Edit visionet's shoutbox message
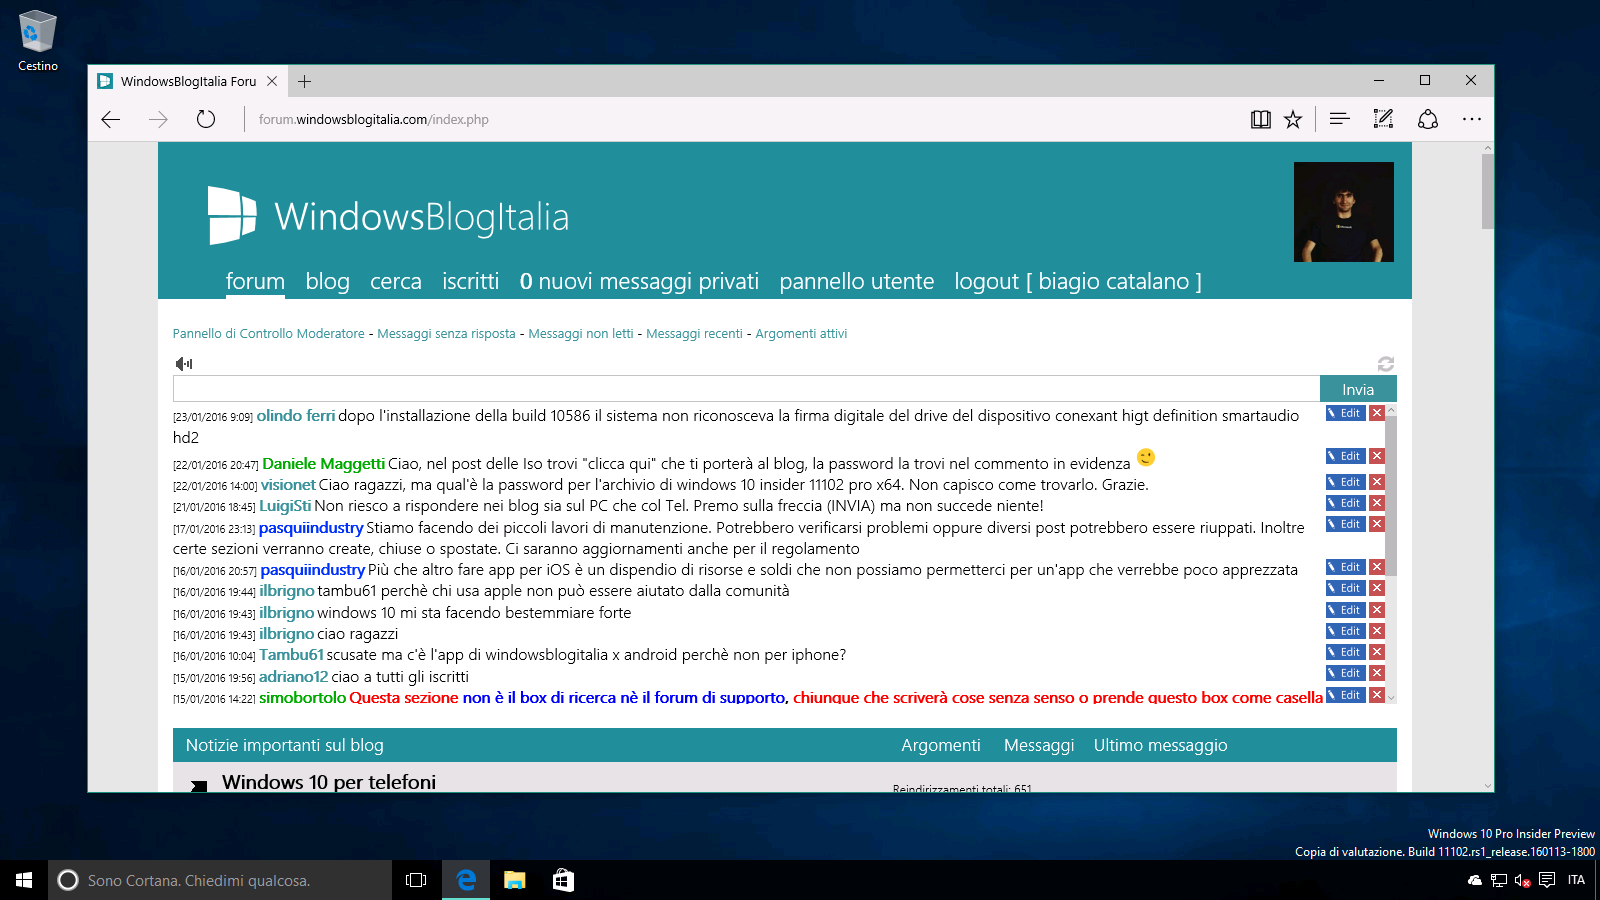 coord(1345,482)
